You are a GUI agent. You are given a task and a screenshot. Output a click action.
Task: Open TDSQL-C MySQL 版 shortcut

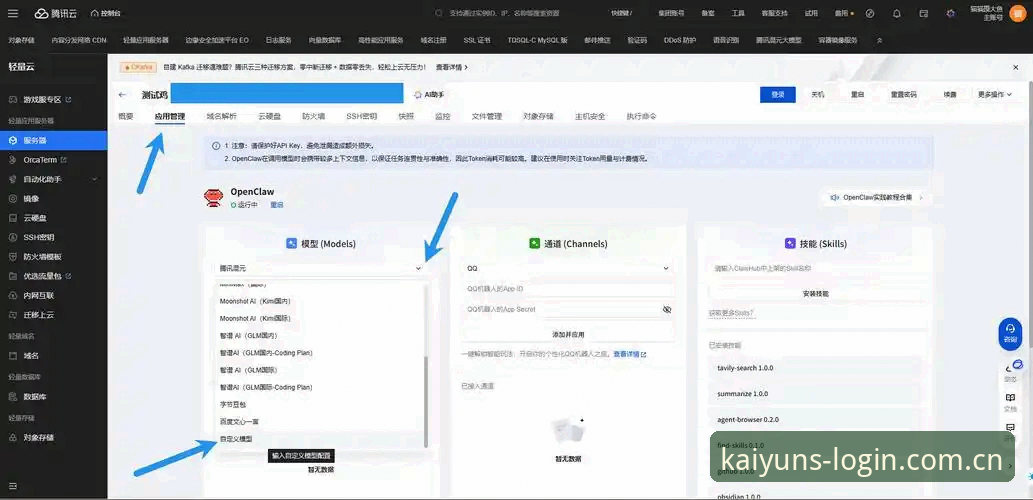[538, 40]
